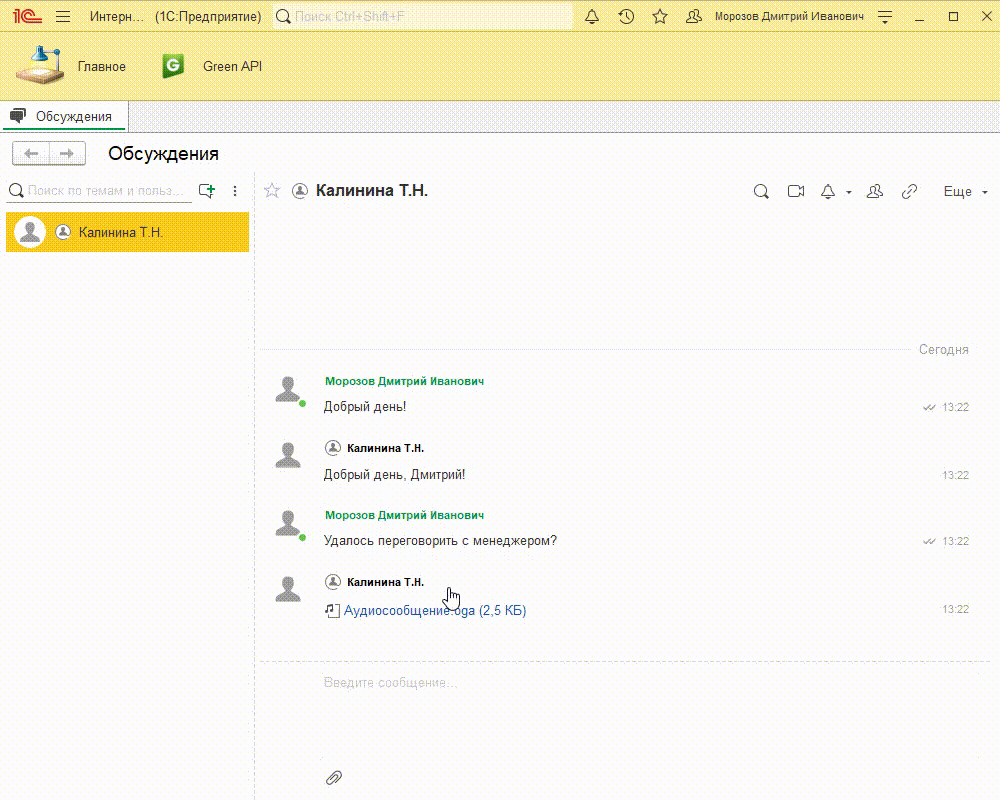Image resolution: width=1000 pixels, height=800 pixels.
Task: Toggle the favorite star for Калинина Т.Н.
Action: pyautogui.click(x=272, y=191)
